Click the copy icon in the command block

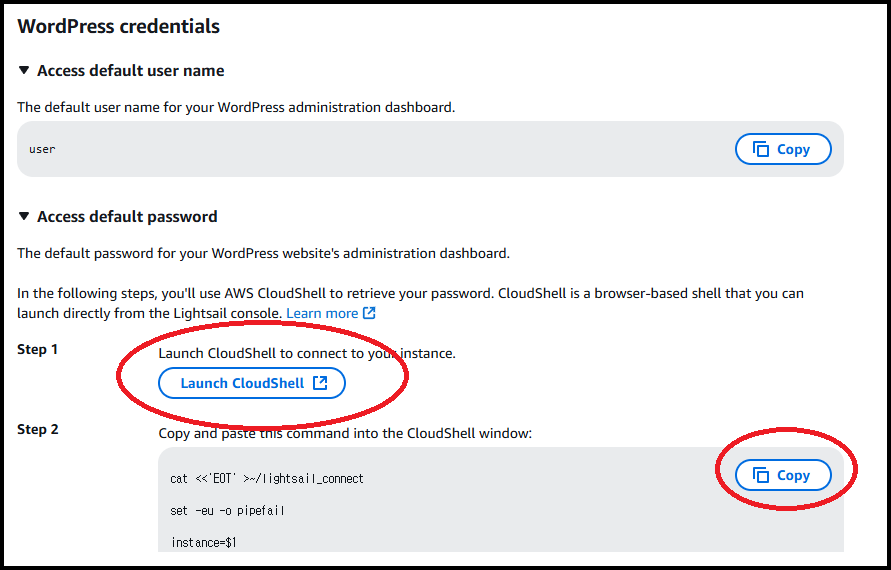pyautogui.click(x=761, y=475)
